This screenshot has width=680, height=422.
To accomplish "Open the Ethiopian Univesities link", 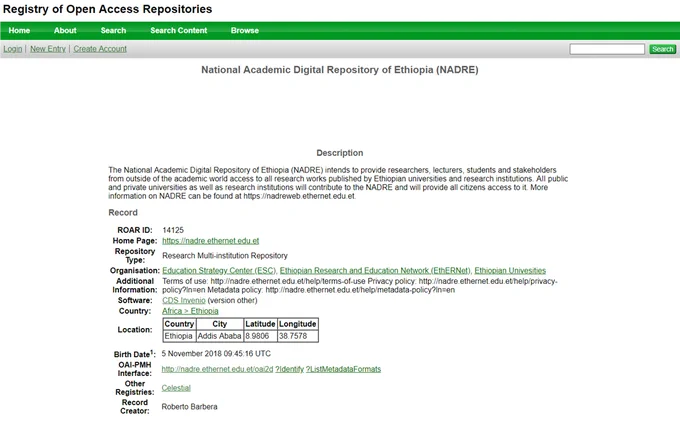I will click(510, 271).
